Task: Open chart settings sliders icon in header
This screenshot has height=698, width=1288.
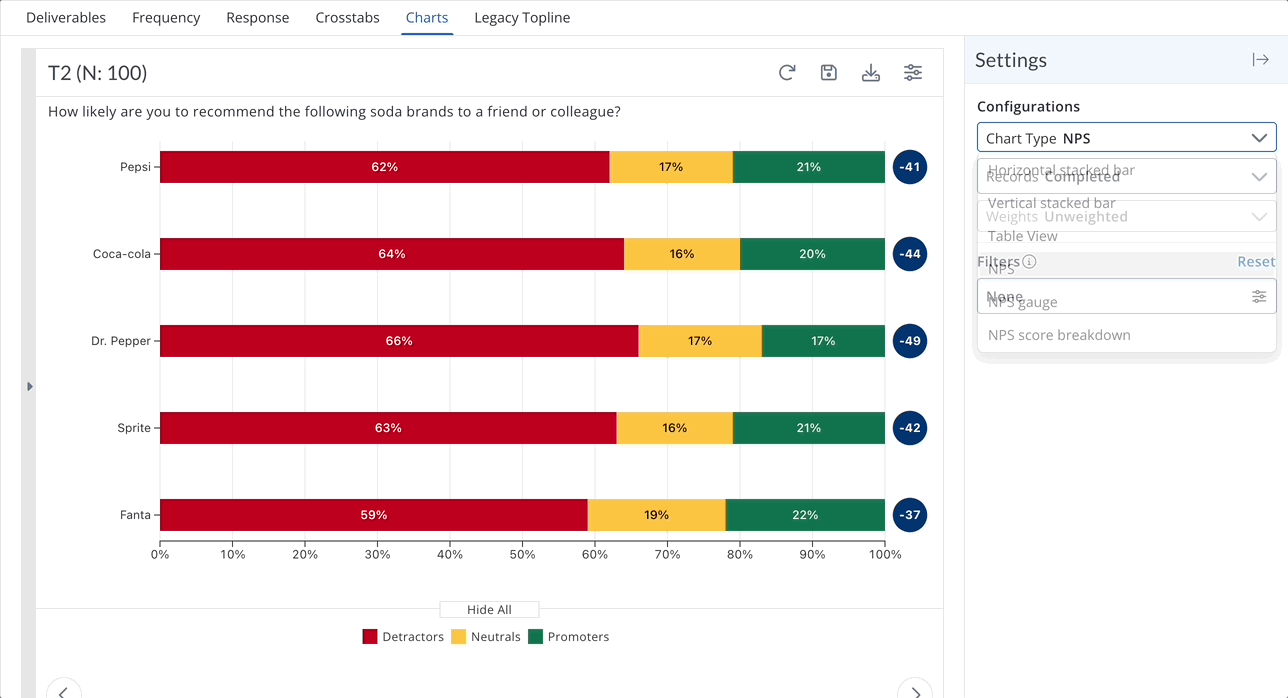Action: 913,73
